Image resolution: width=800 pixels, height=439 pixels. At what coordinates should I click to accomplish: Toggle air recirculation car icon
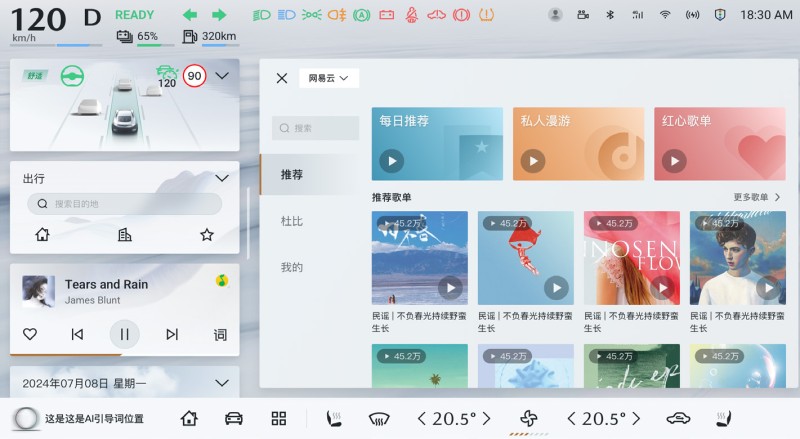click(678, 419)
